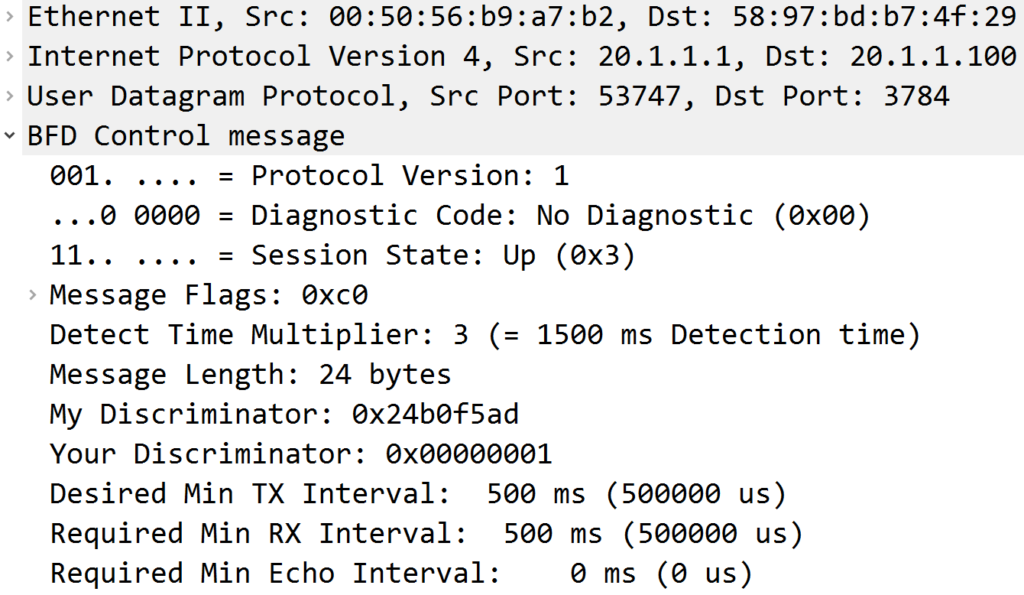
Task: Expand Internet Protocol Version 4 arrow
Action: coord(9,57)
